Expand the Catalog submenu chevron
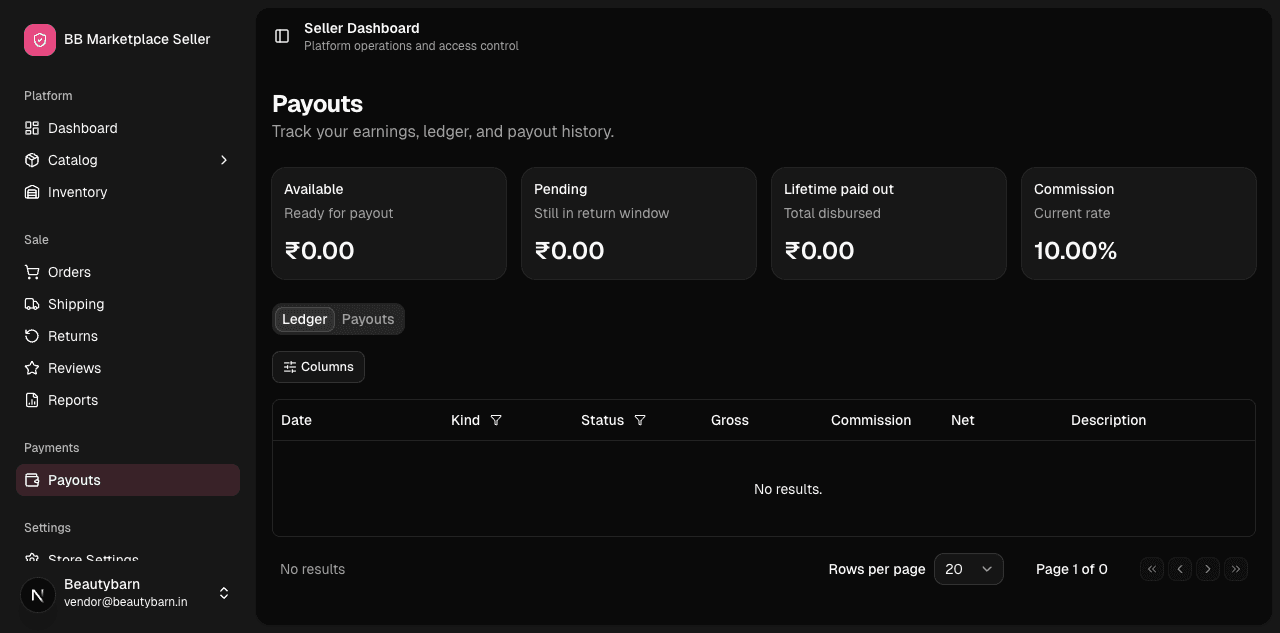1280x633 pixels. [224, 160]
